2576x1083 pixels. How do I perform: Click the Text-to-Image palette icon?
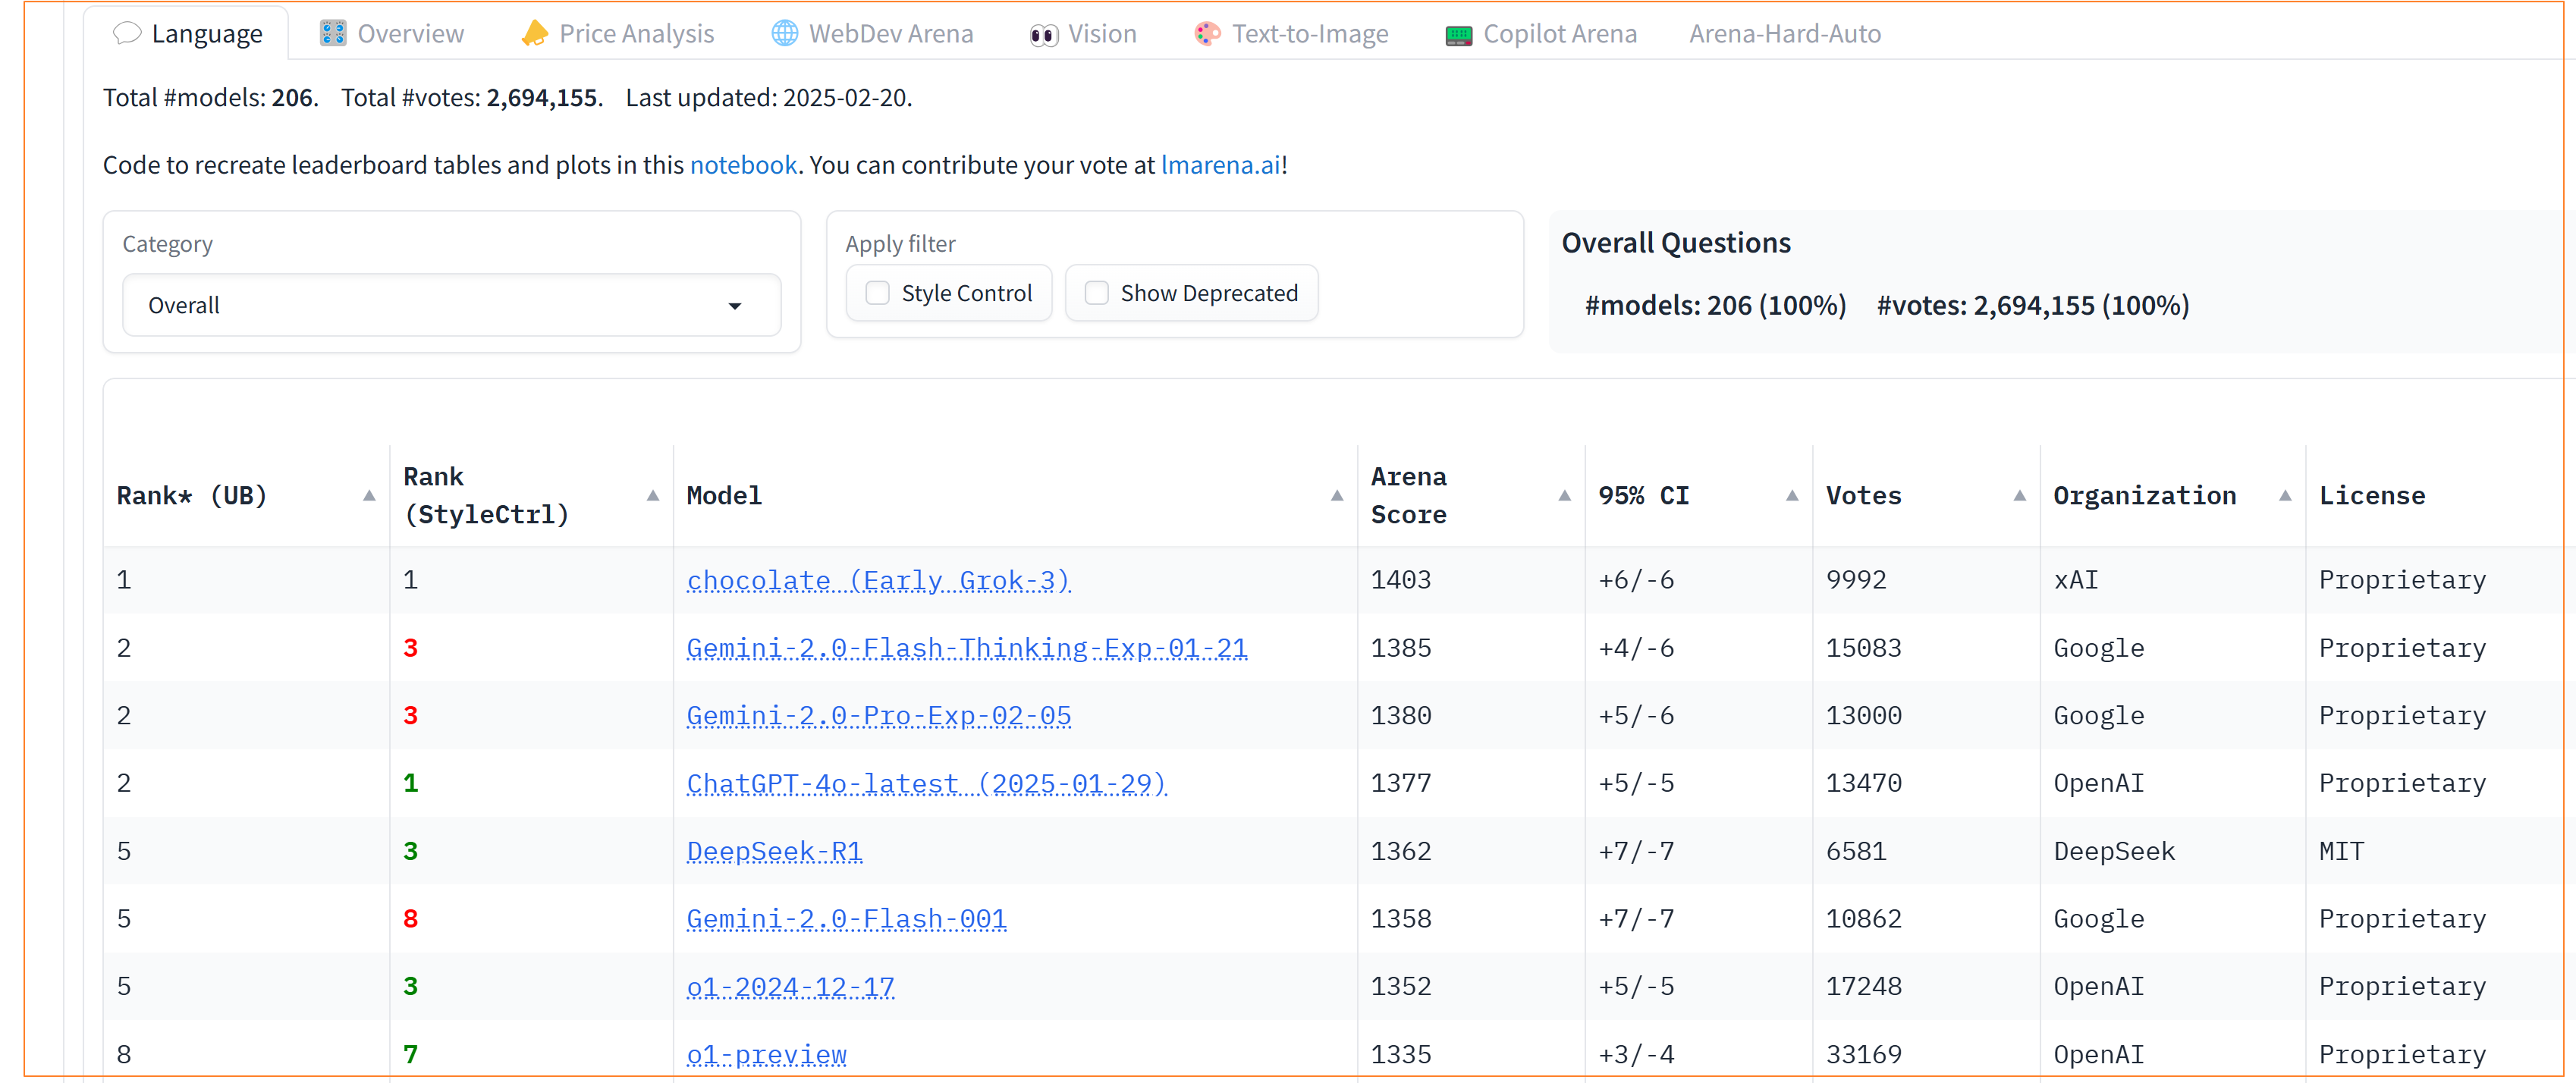pos(1207,34)
